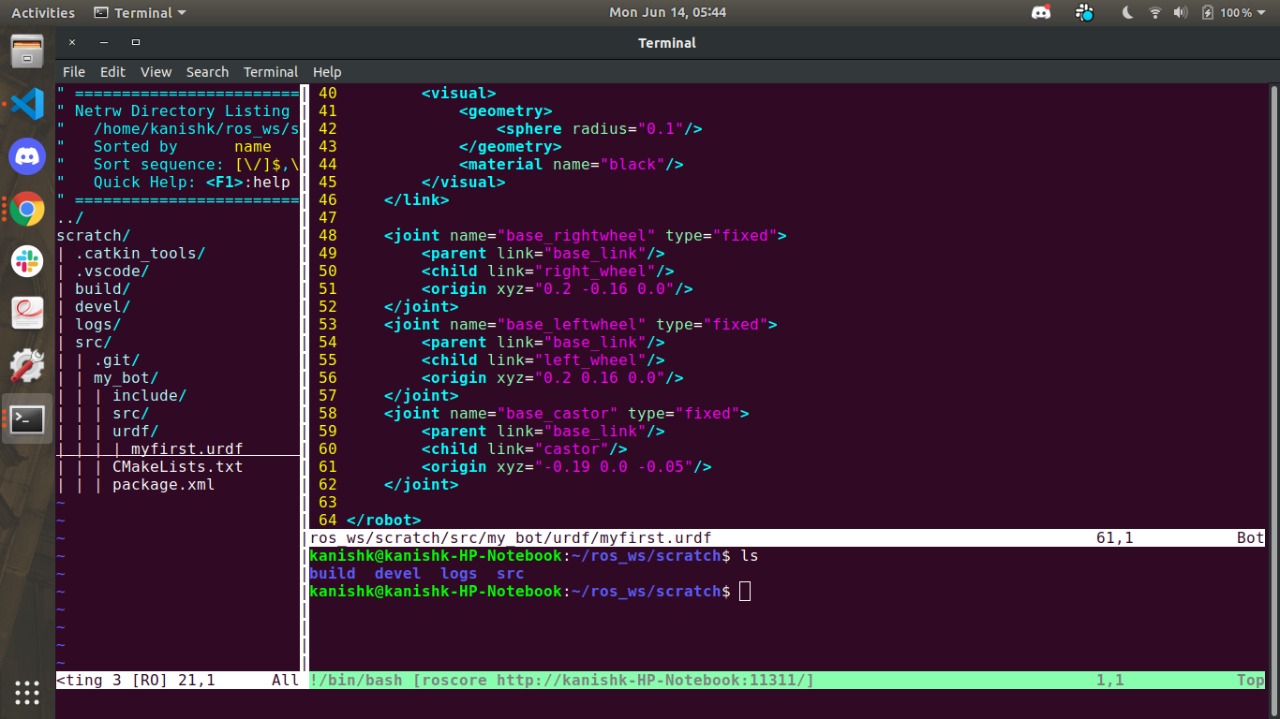This screenshot has width=1280, height=719.
Task: Click the Slack icon in the system tray
Action: pyautogui.click(x=1085, y=12)
